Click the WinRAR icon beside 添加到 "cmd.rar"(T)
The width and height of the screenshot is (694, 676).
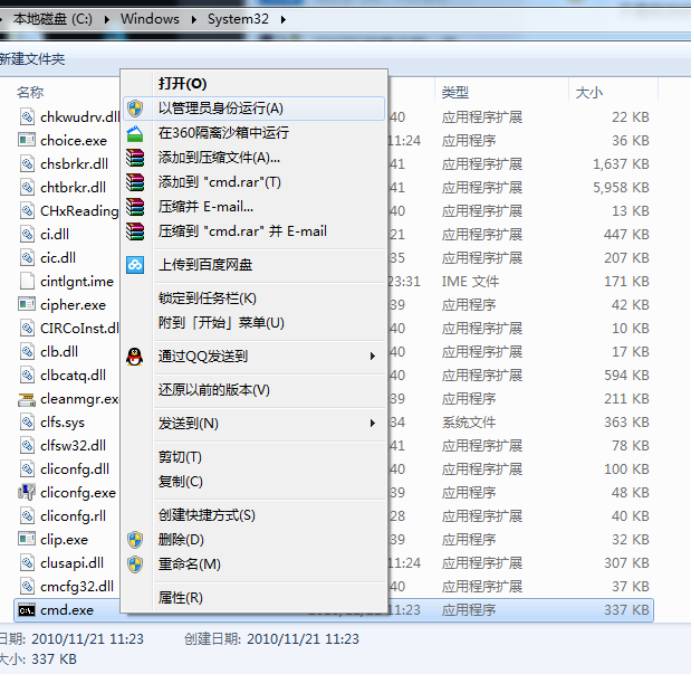tap(135, 182)
